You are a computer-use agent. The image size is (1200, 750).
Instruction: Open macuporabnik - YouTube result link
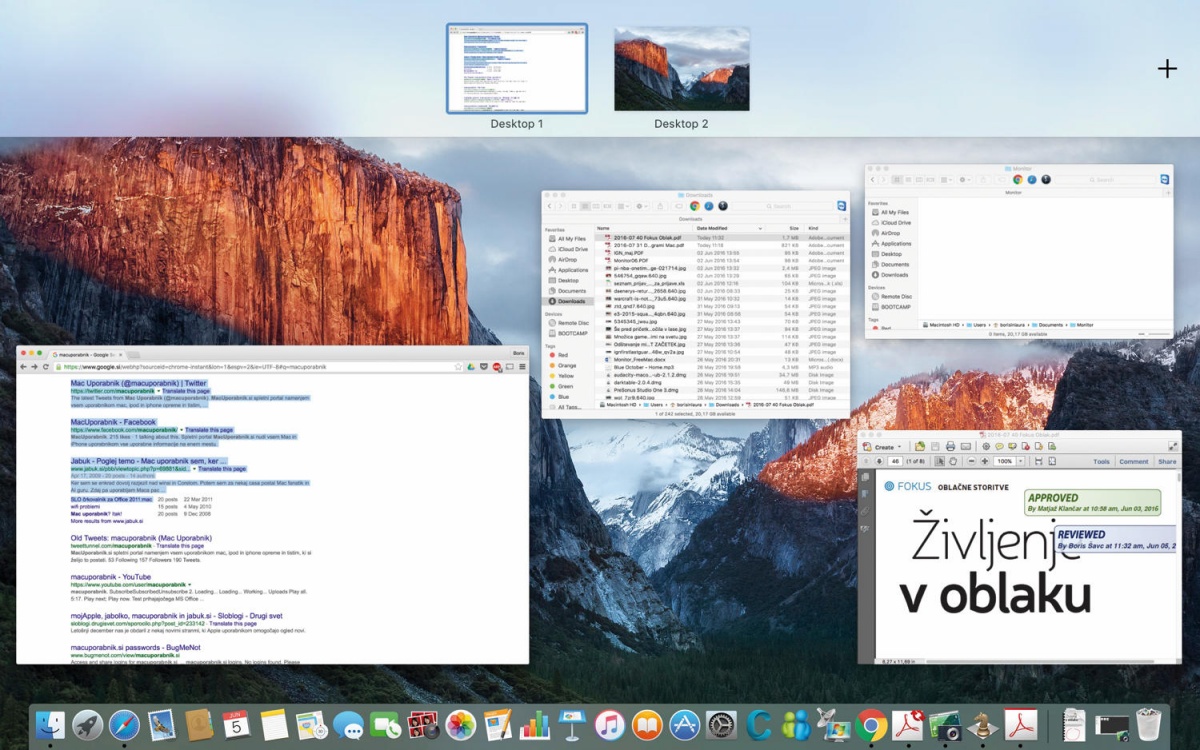[110, 576]
